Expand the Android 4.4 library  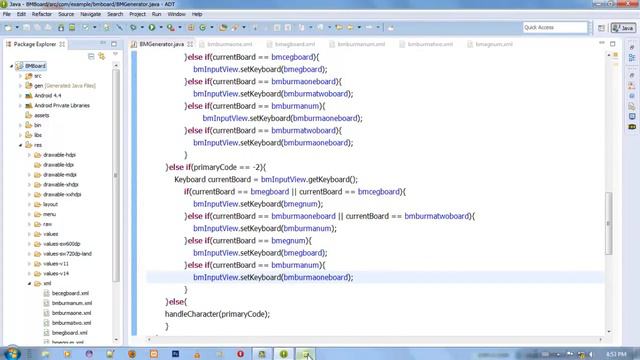point(20,96)
